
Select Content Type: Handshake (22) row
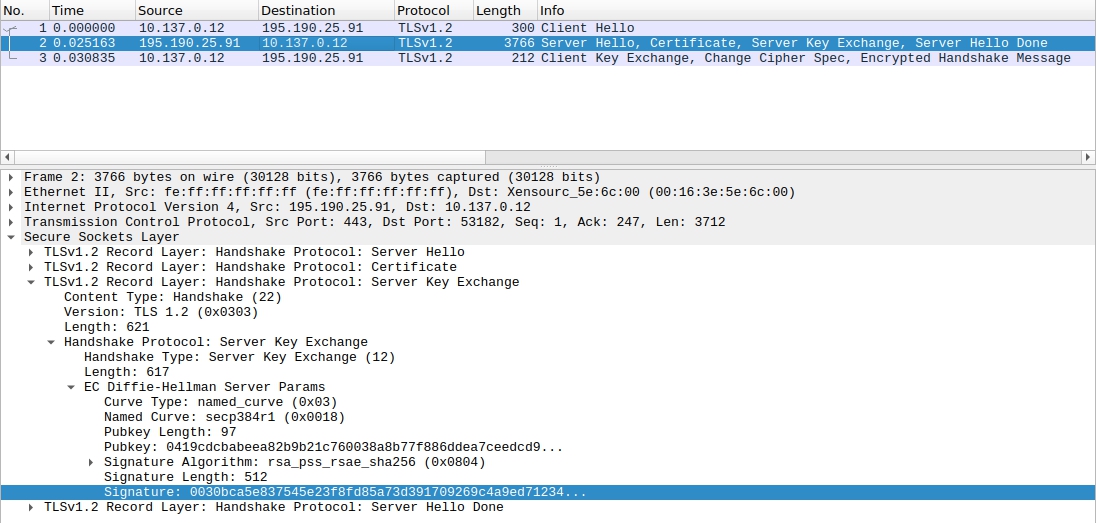point(548,297)
